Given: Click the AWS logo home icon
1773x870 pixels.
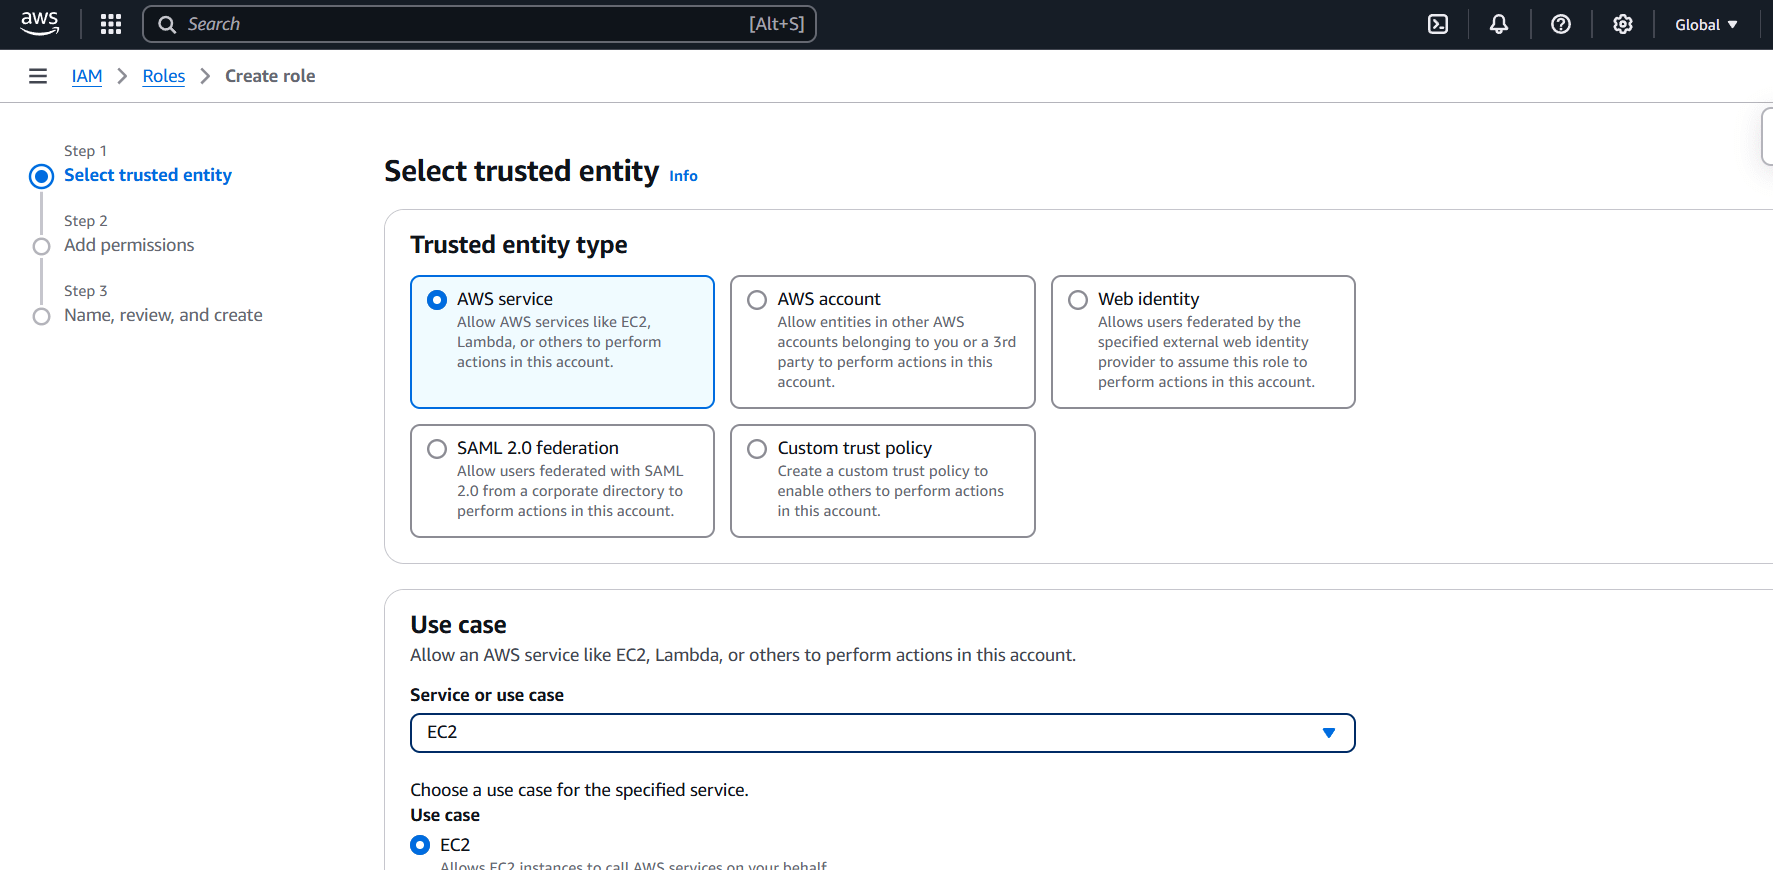Looking at the screenshot, I should (40, 24).
